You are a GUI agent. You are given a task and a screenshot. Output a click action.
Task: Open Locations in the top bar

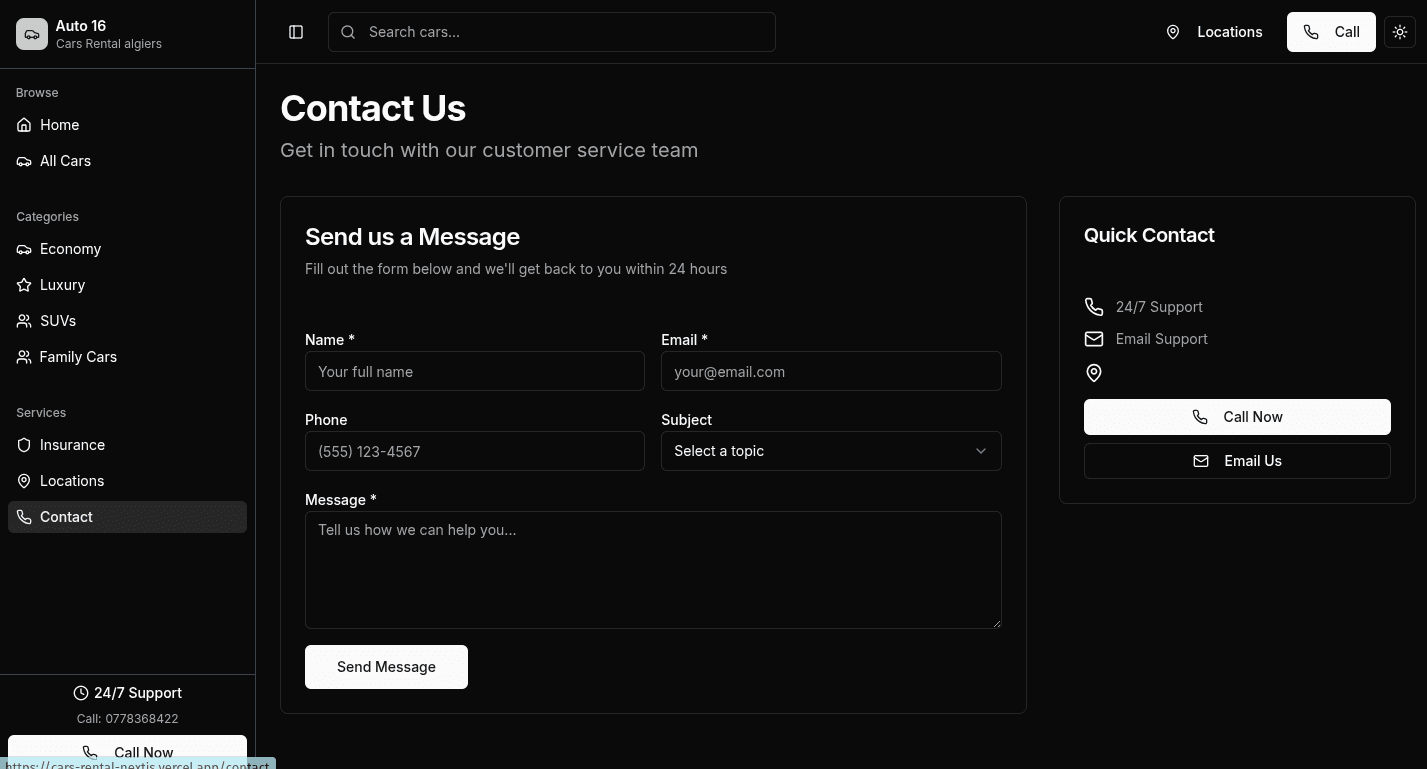point(1214,32)
